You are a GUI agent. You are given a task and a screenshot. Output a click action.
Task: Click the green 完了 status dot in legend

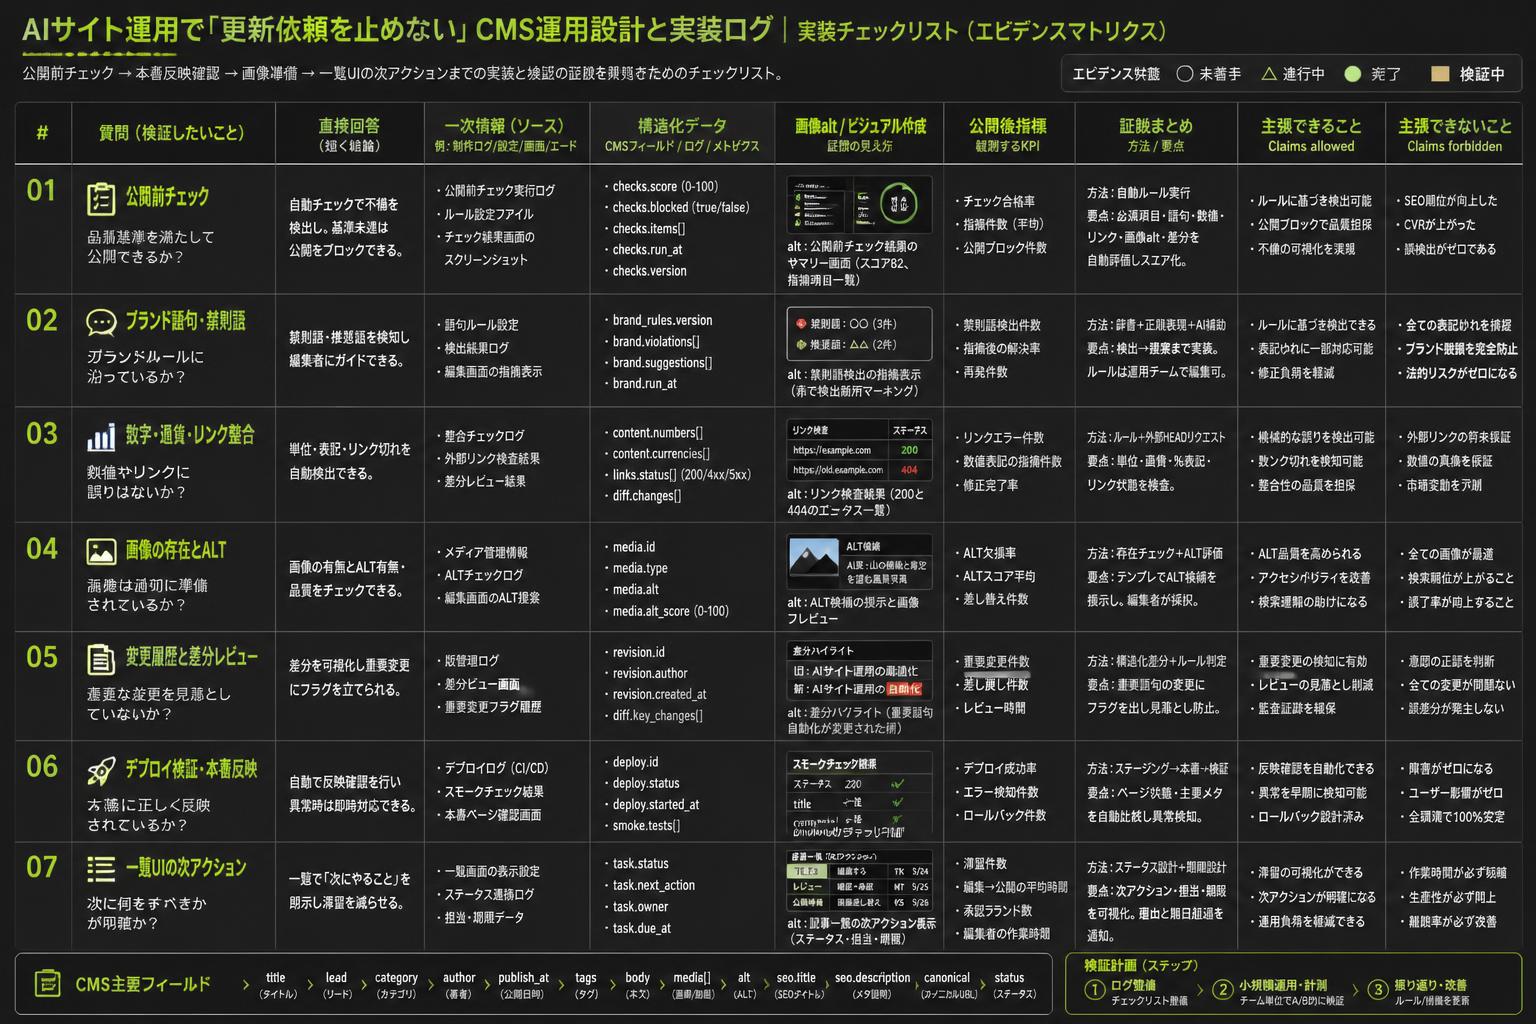click(x=1353, y=73)
